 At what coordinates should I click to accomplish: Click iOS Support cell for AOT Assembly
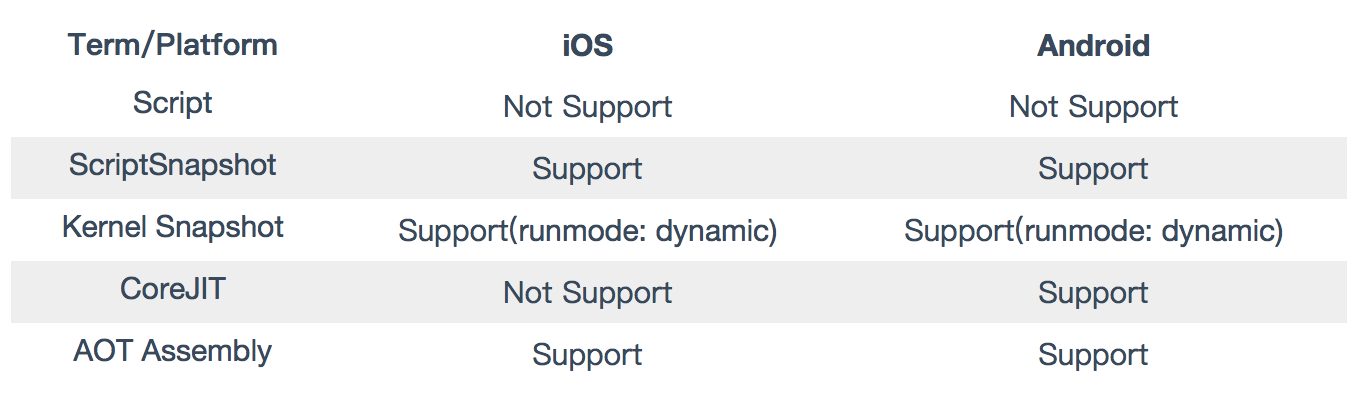587,355
